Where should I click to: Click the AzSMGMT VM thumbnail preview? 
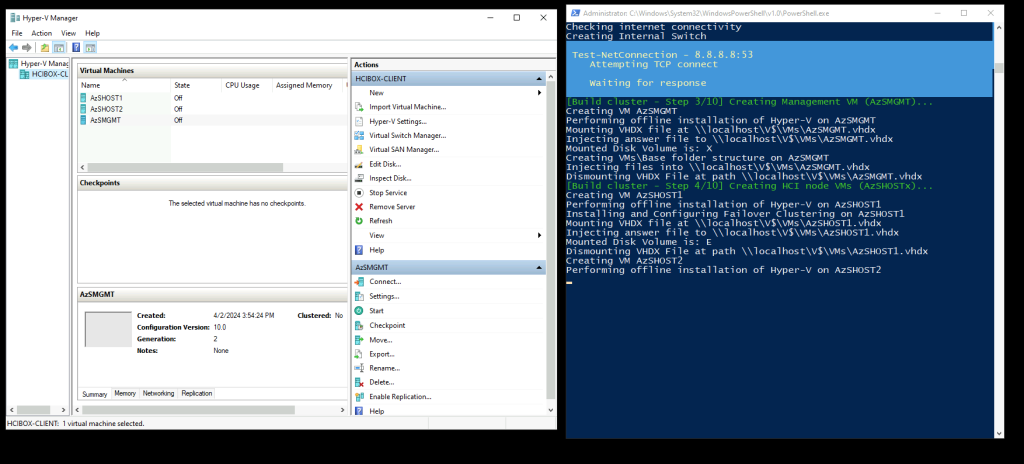point(108,329)
